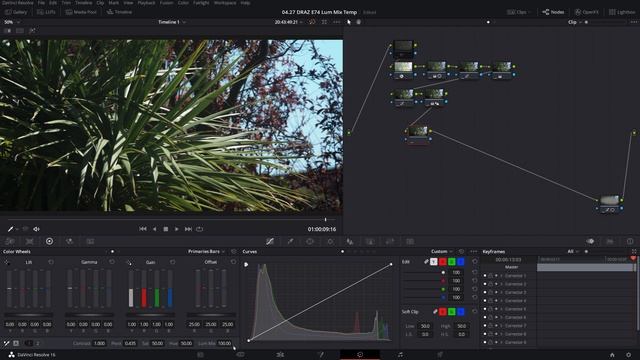
Task: Open the Tracker palette icon
Action: pos(330,241)
